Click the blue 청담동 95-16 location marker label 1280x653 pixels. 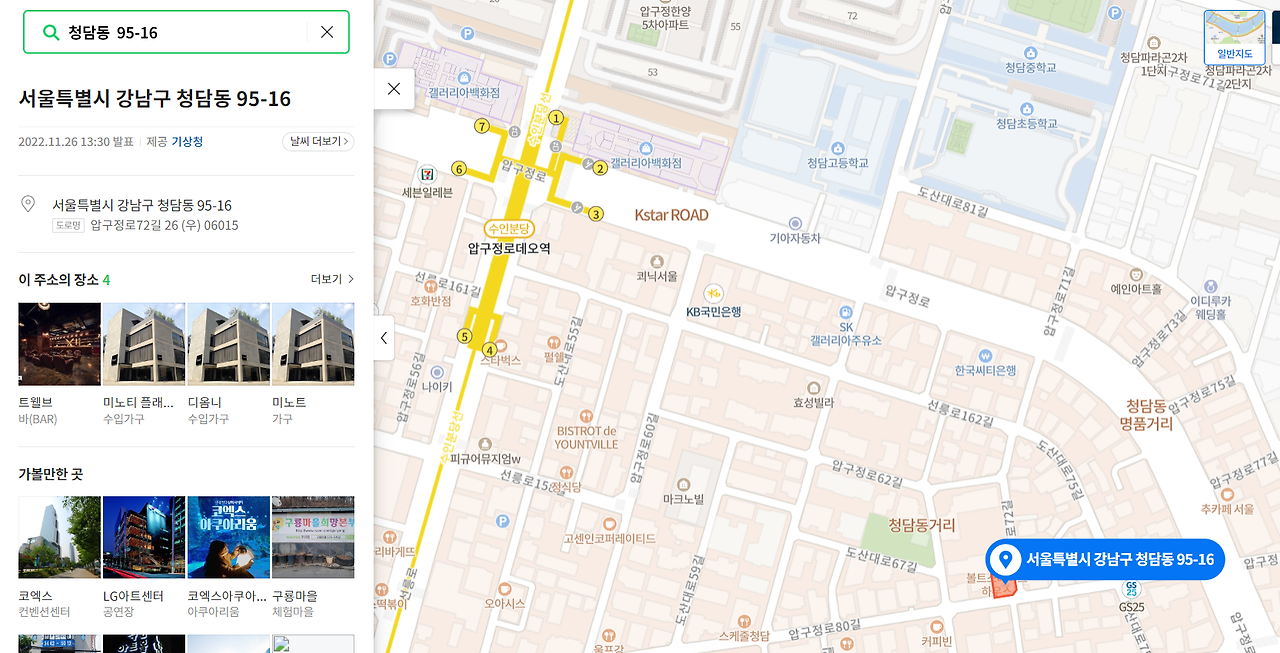tap(1105, 559)
